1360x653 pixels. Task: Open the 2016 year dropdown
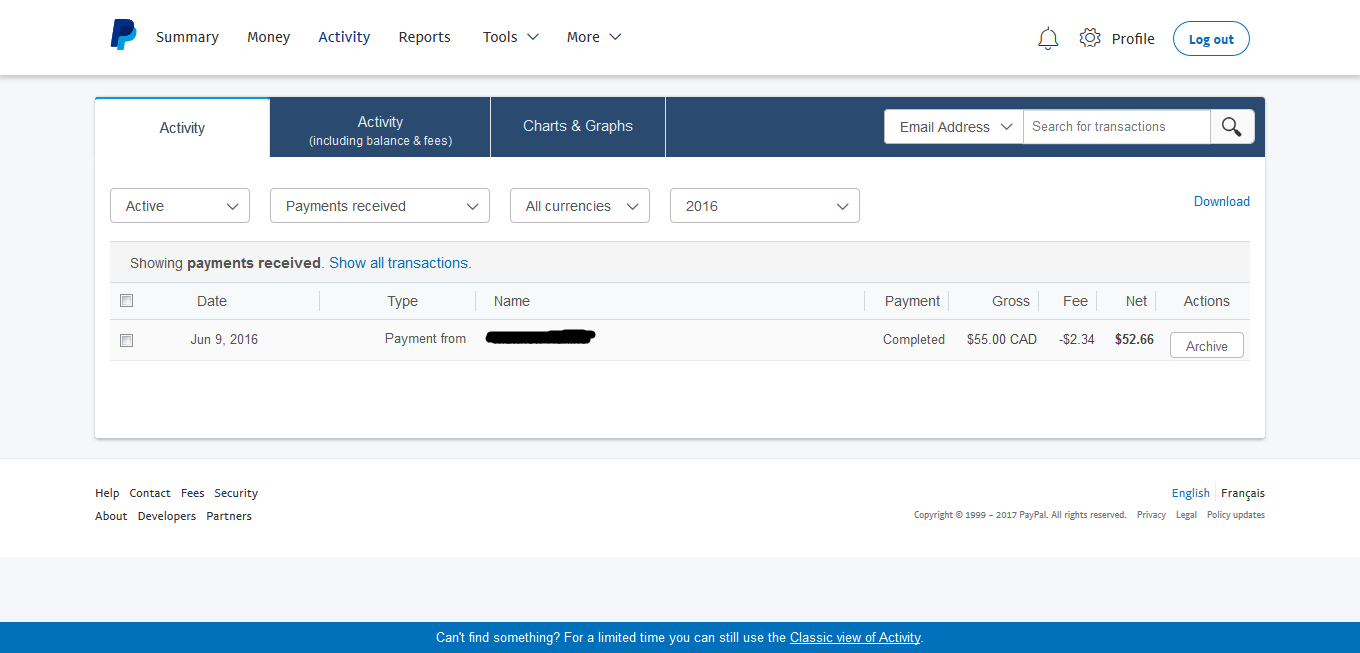pos(764,206)
